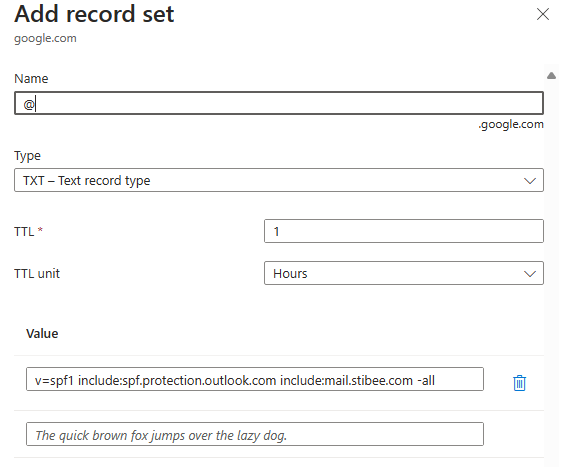Click the Add record set heading
This screenshot has height=467, width=567.
(x=94, y=14)
